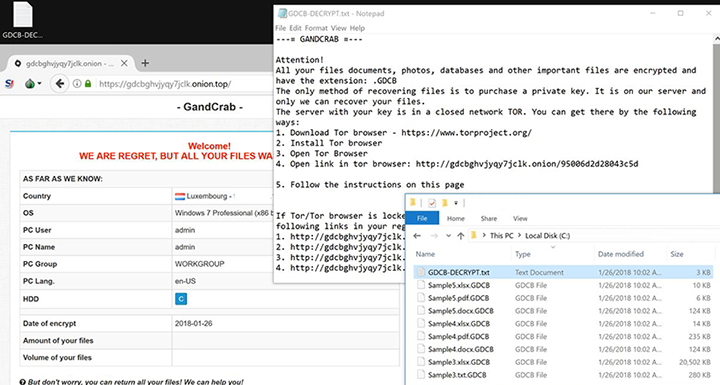Select Sample4.pdf.GDCB file

[x=458, y=337]
